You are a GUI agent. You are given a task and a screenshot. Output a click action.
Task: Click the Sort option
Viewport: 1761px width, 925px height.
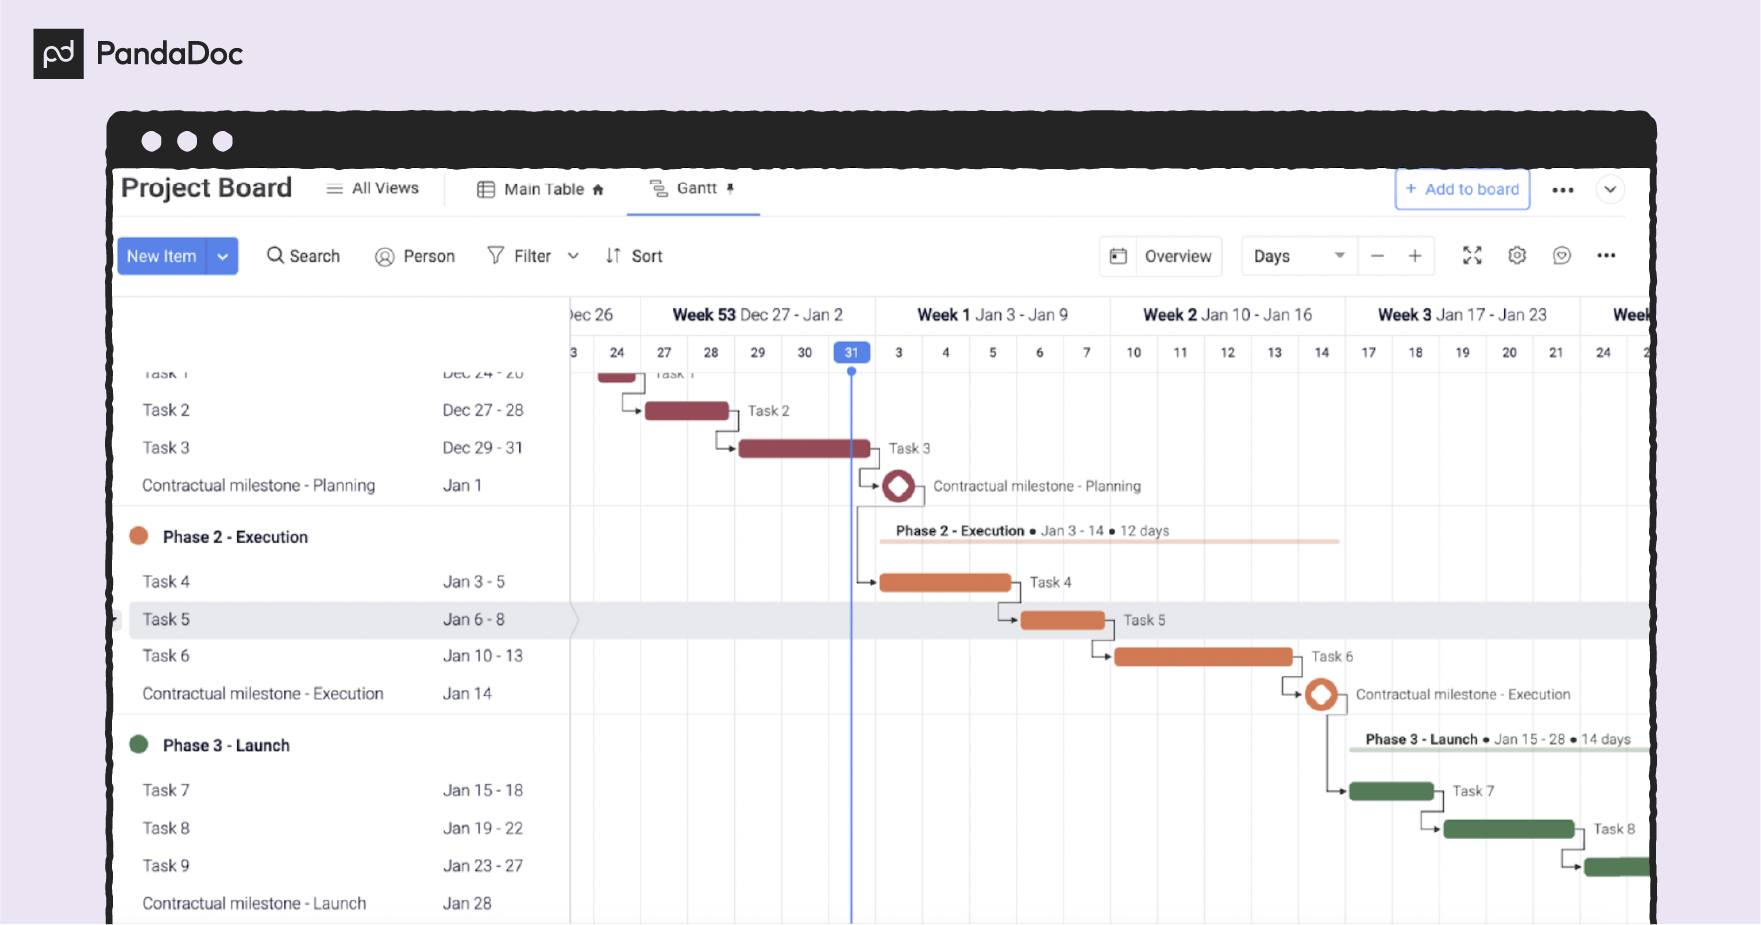(x=634, y=256)
